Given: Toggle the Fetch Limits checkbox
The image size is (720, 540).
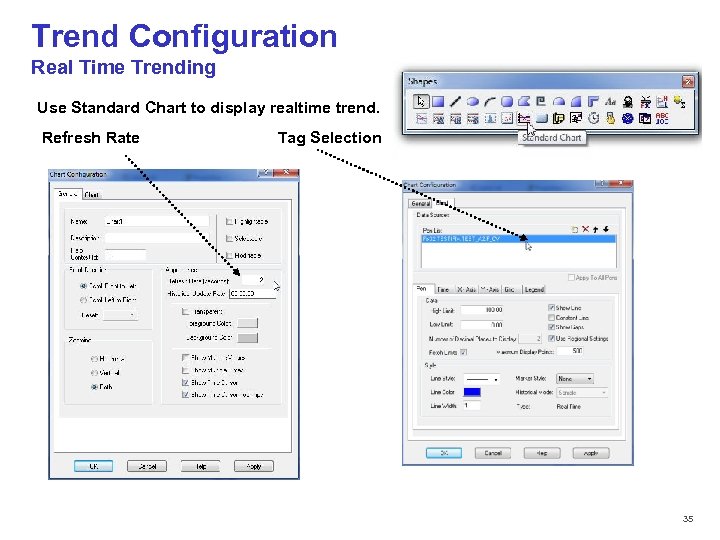Looking at the screenshot, I should pos(464,352).
